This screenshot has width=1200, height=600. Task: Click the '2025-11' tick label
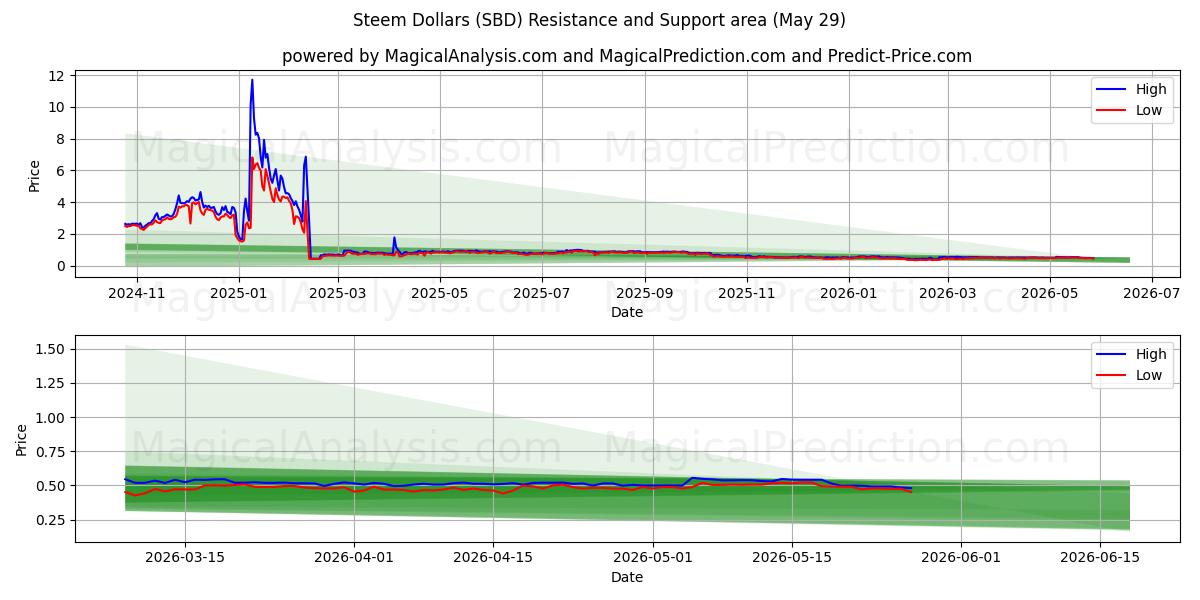tap(747, 293)
